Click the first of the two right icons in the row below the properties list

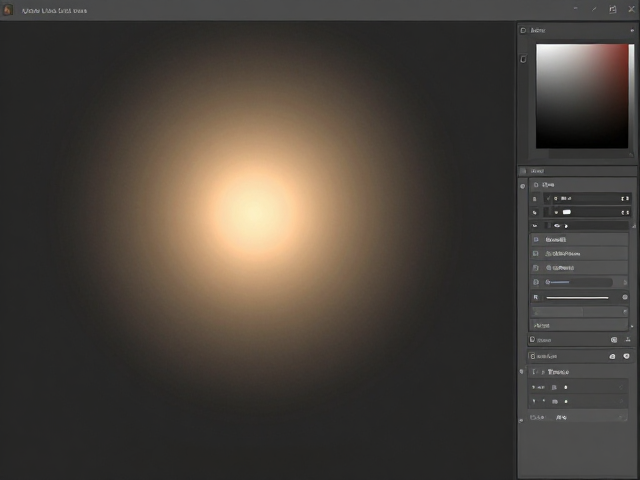(x=614, y=340)
